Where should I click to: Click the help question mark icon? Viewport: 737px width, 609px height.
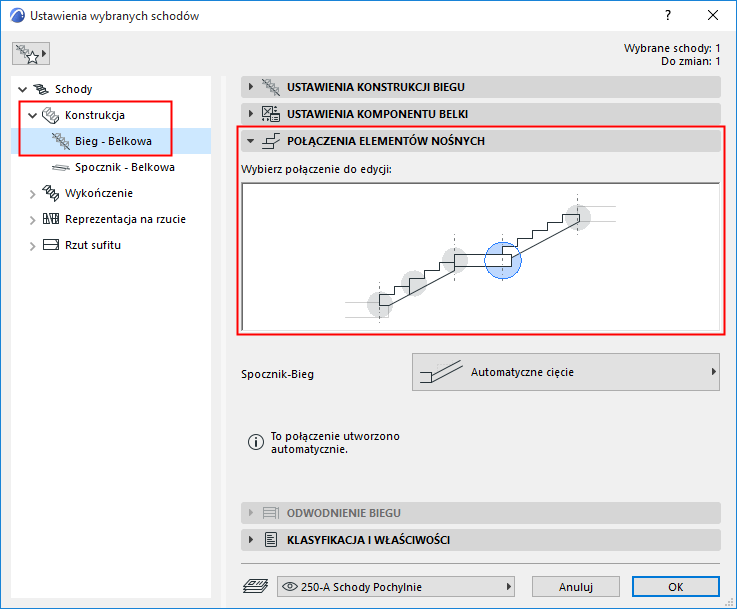667,16
